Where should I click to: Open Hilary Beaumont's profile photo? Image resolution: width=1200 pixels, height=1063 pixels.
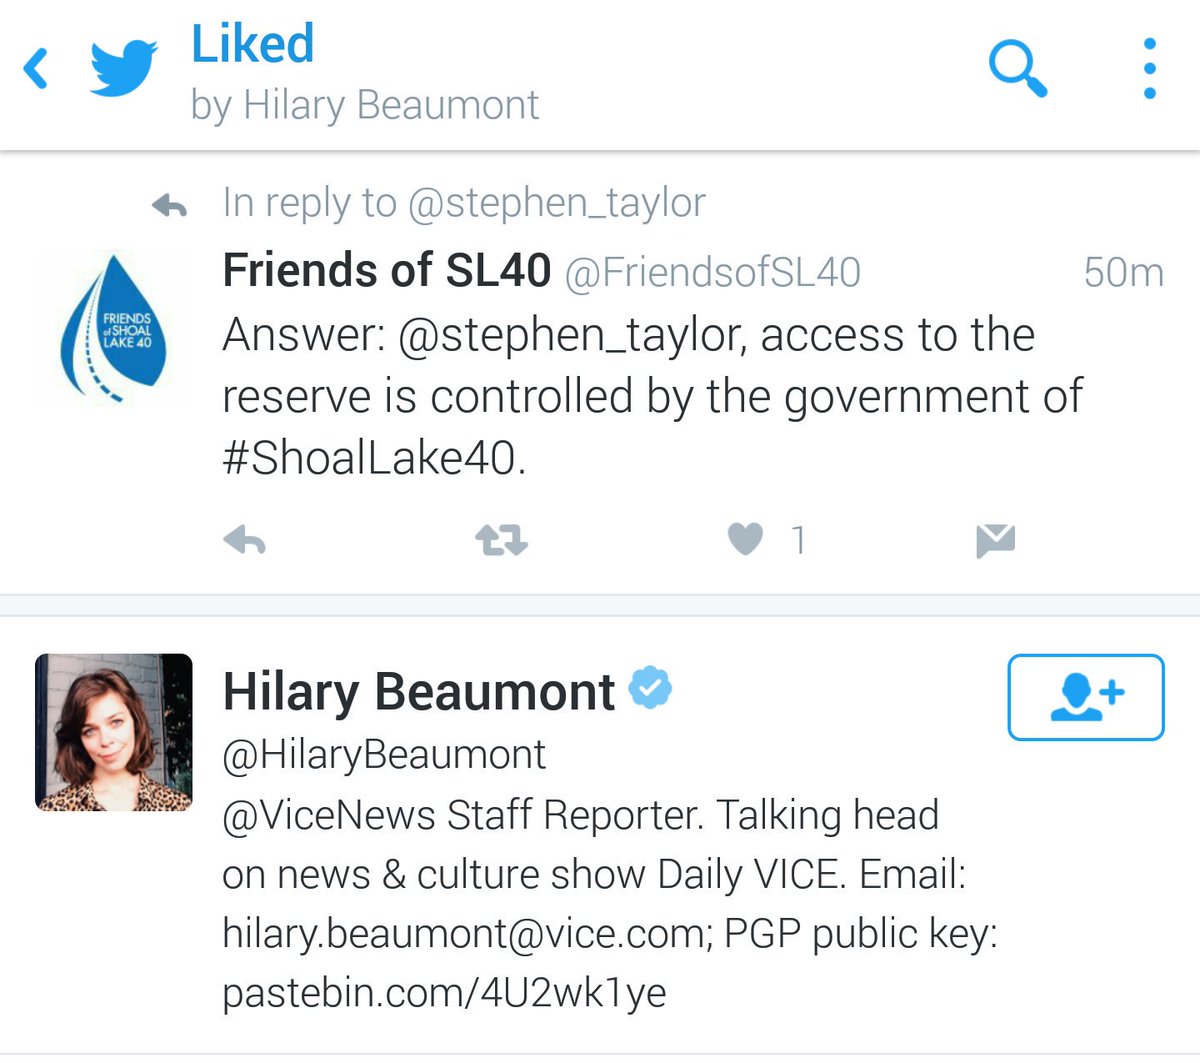pyautogui.click(x=114, y=732)
